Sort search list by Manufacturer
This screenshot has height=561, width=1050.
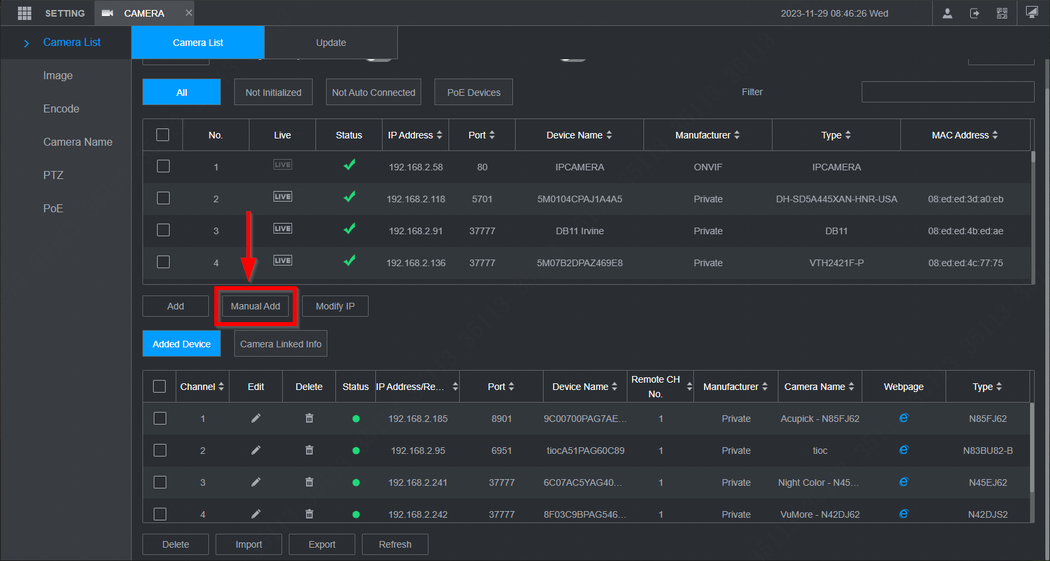coord(737,136)
